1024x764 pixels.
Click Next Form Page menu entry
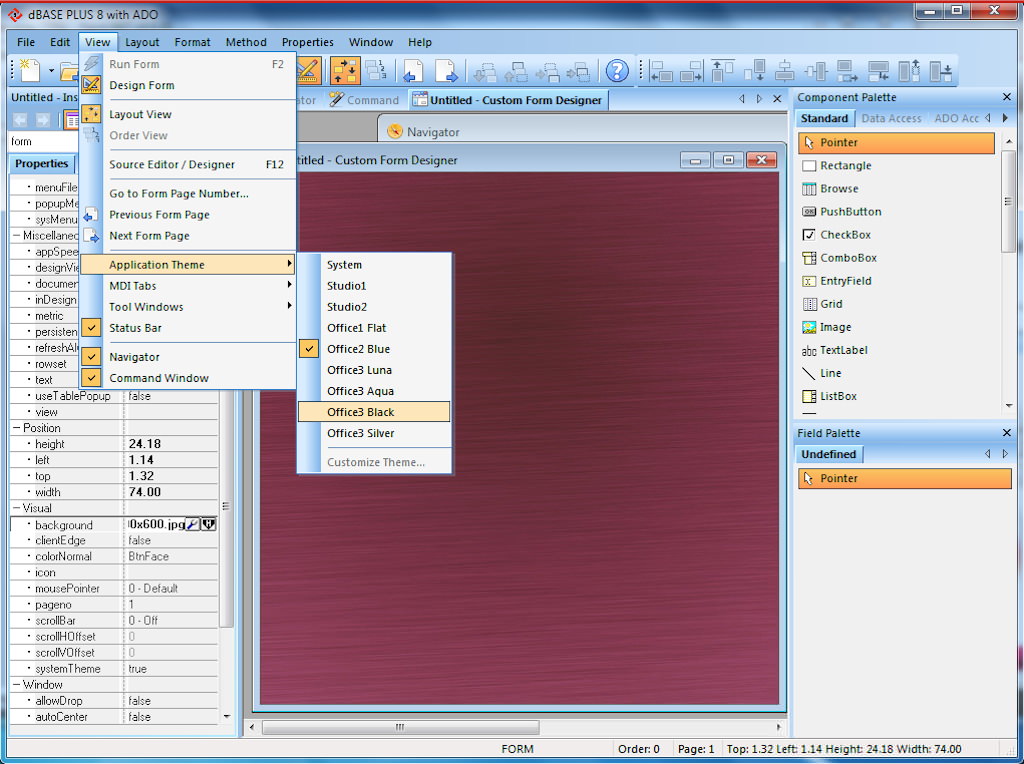pos(187,236)
